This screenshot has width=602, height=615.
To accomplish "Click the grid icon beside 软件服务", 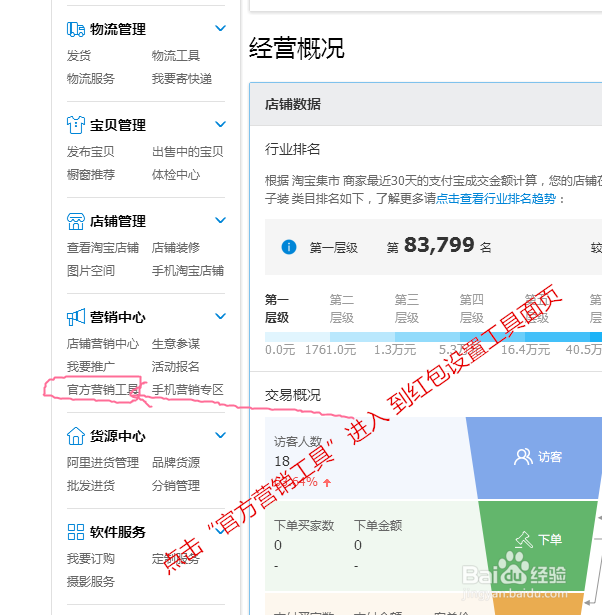I will pyautogui.click(x=76, y=532).
